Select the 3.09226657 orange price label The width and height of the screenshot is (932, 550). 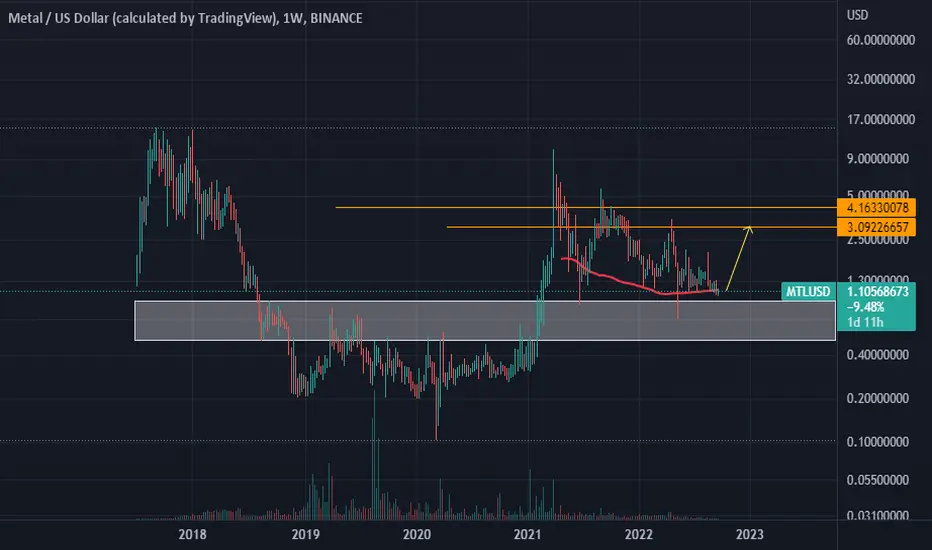[876, 227]
